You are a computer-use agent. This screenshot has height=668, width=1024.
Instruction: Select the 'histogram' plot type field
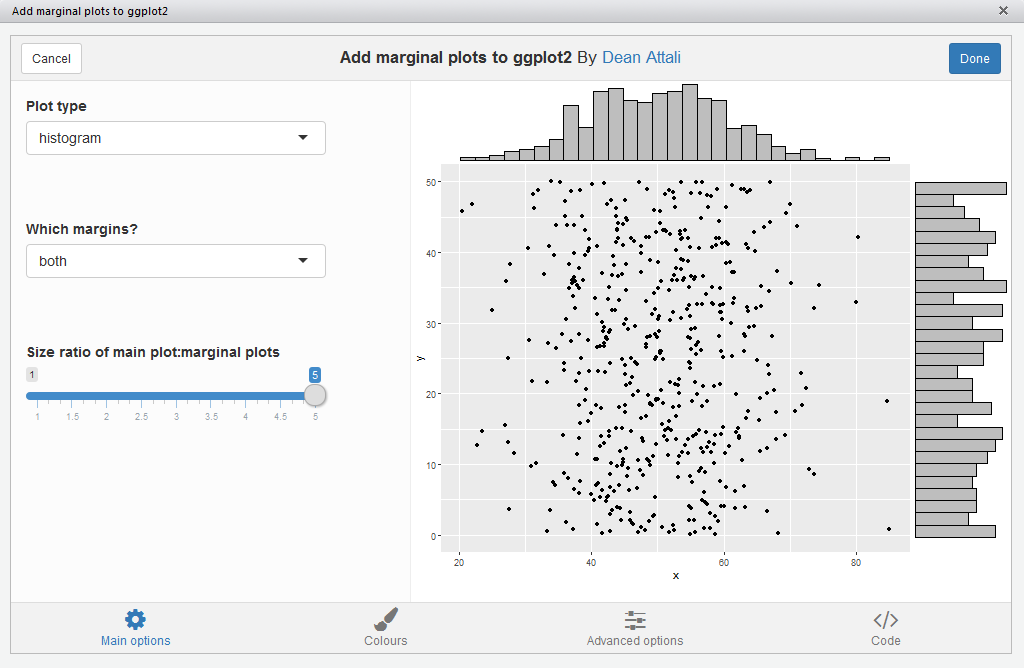[x=160, y=138]
